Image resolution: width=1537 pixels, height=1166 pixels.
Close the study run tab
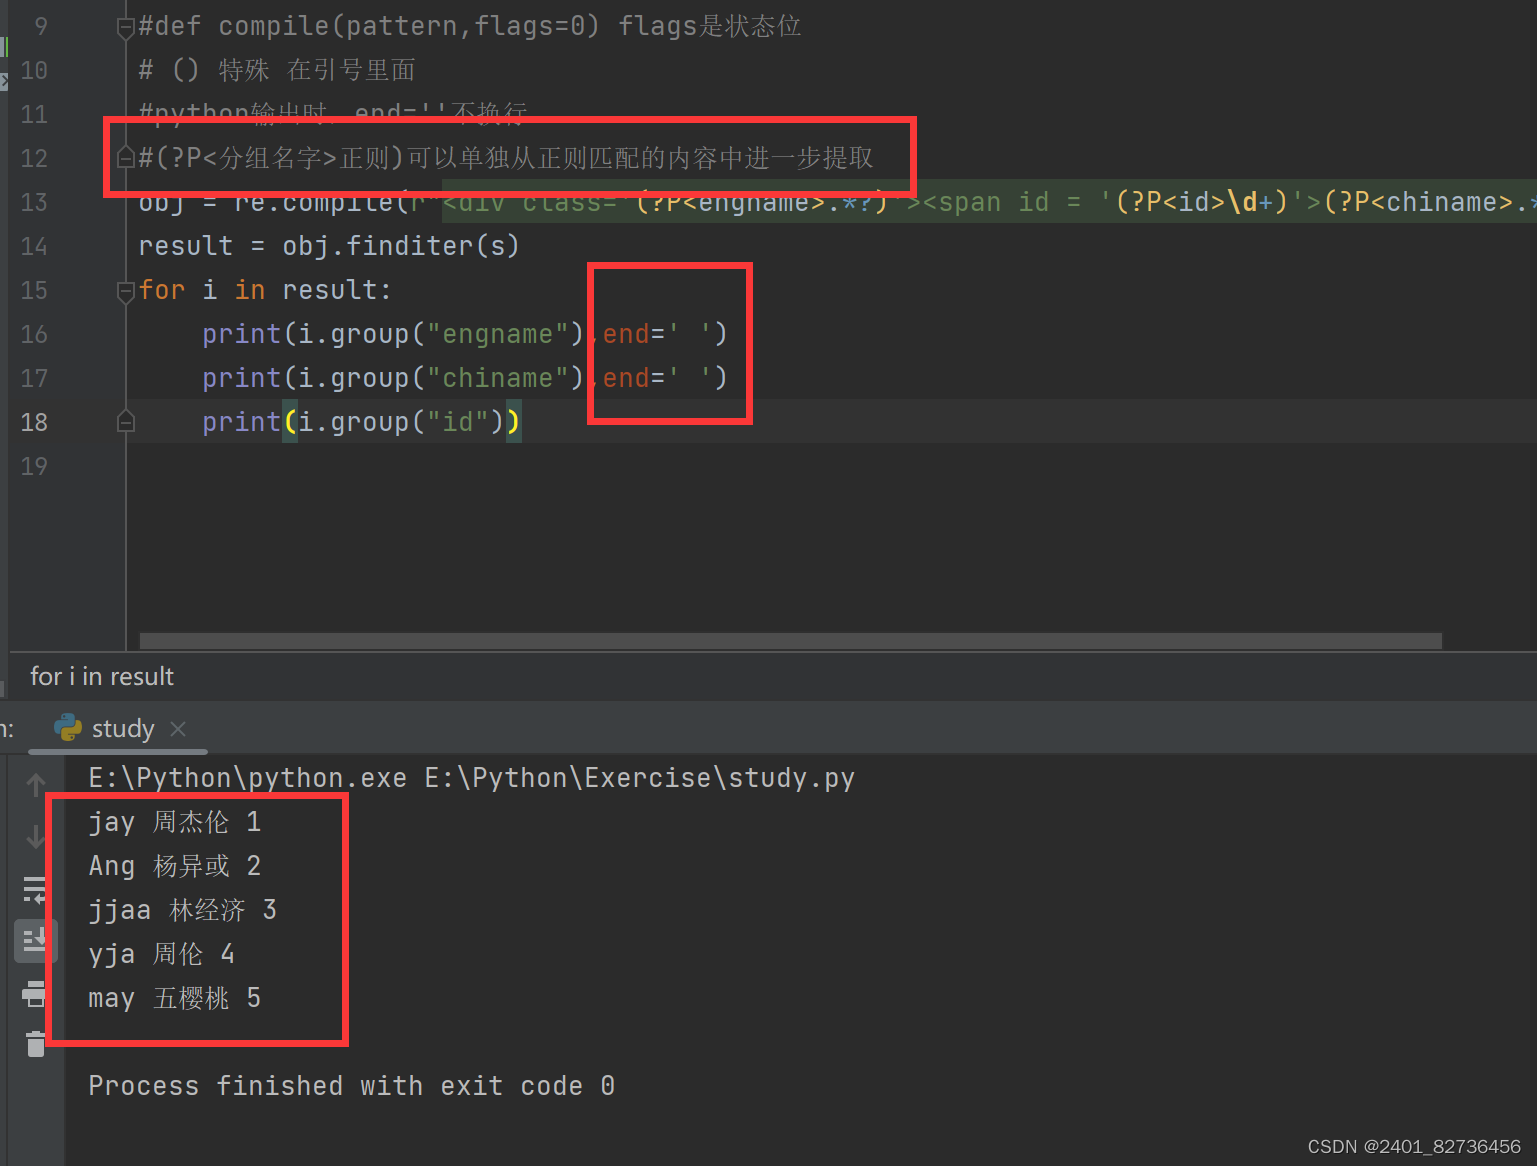178,729
